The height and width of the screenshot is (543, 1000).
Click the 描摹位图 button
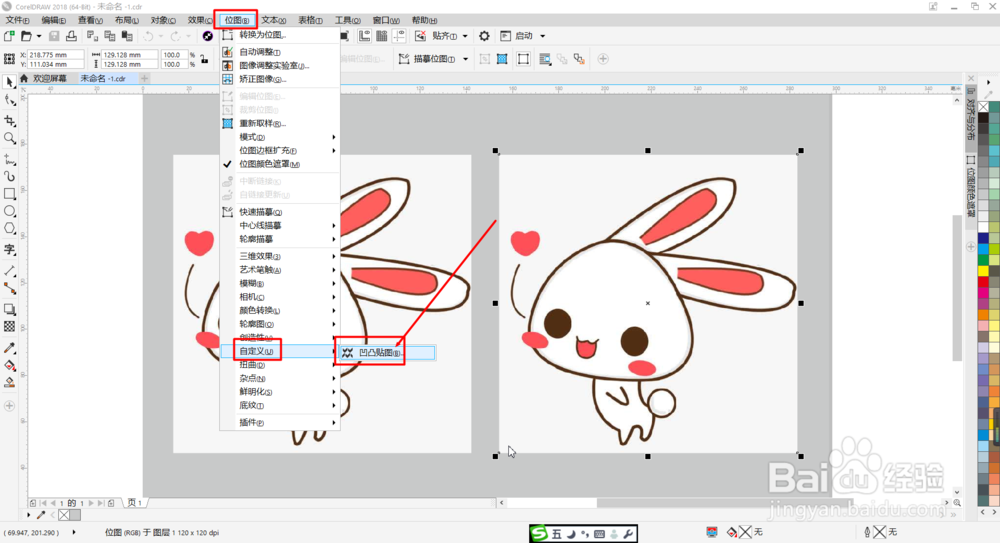[427, 59]
